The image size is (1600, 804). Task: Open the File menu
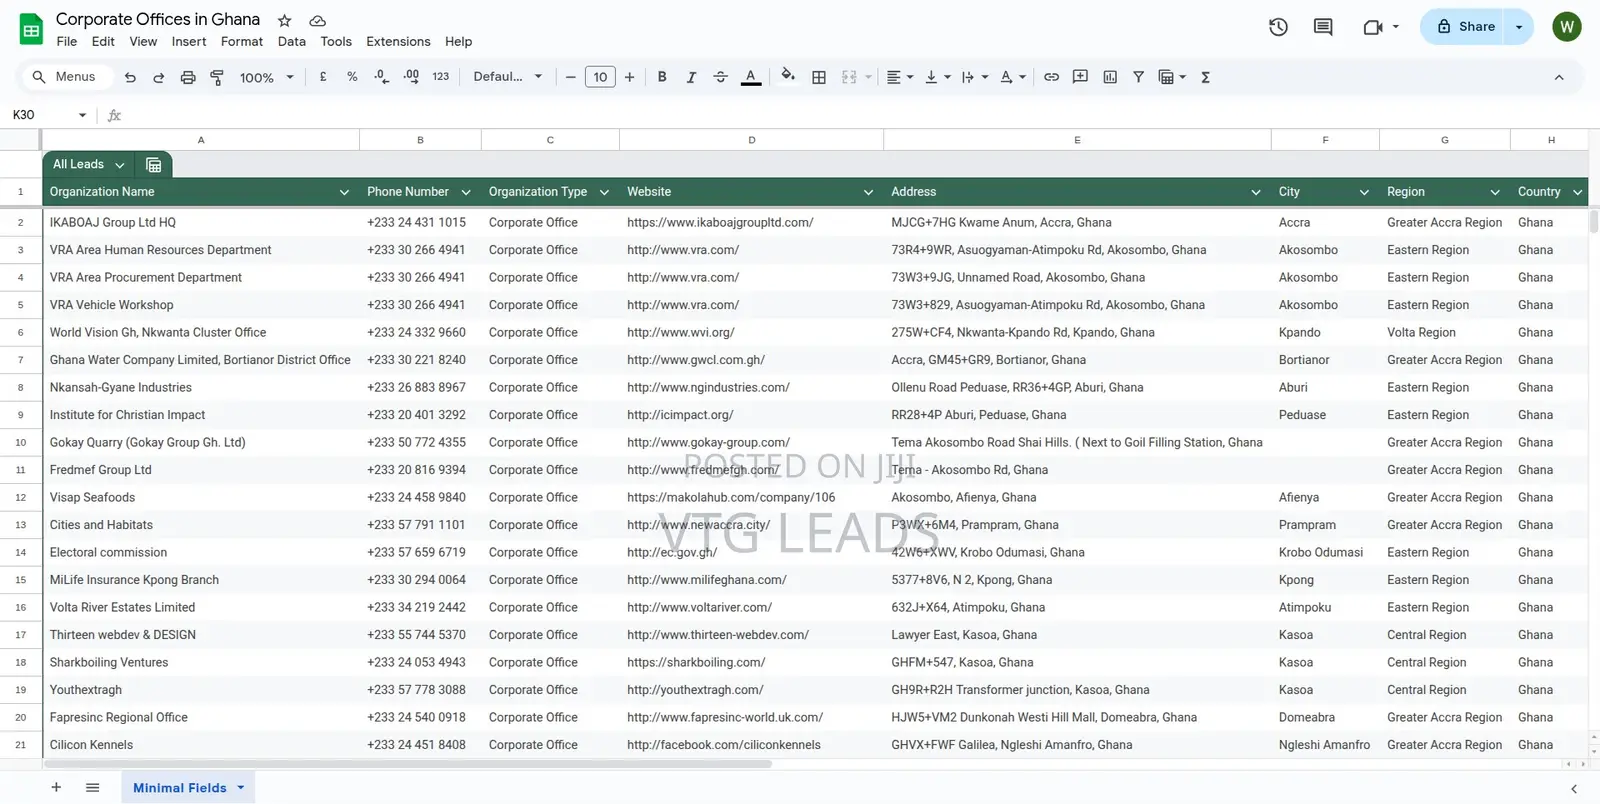point(67,42)
